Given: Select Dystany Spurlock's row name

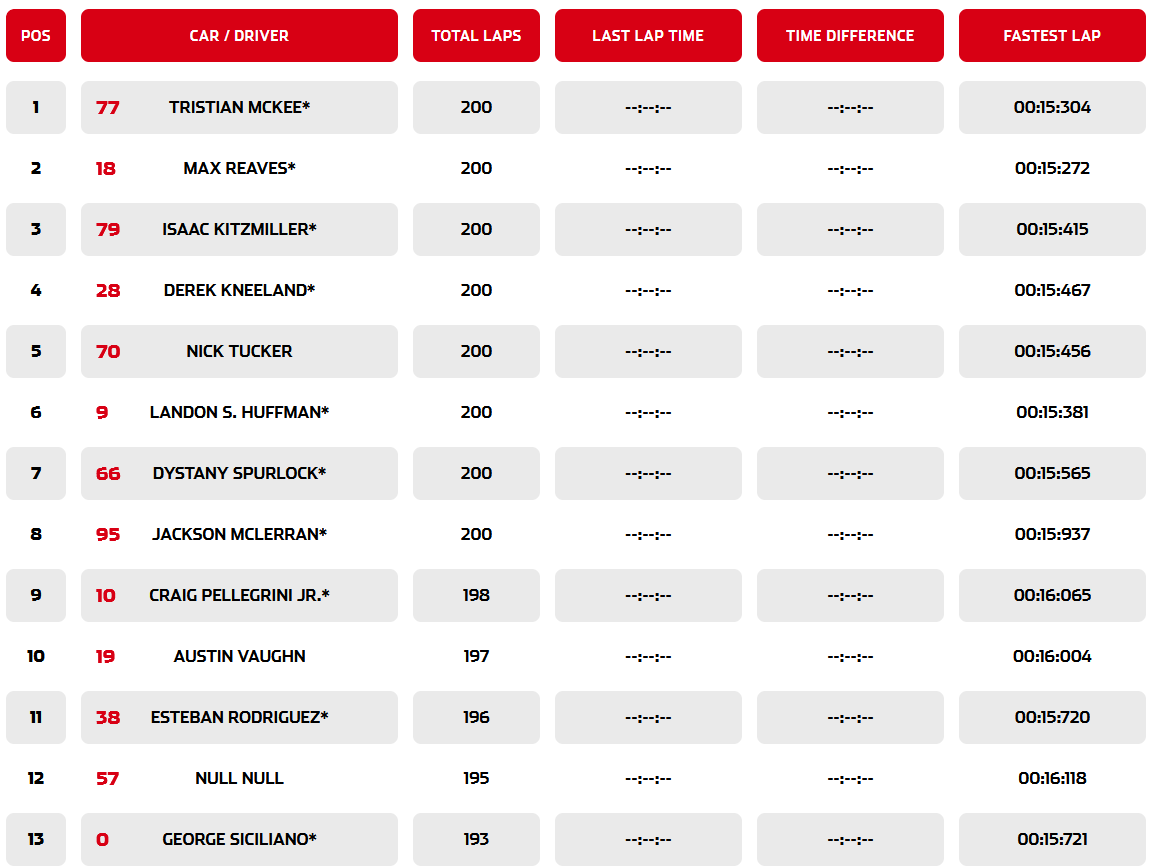Looking at the screenshot, I should [239, 473].
